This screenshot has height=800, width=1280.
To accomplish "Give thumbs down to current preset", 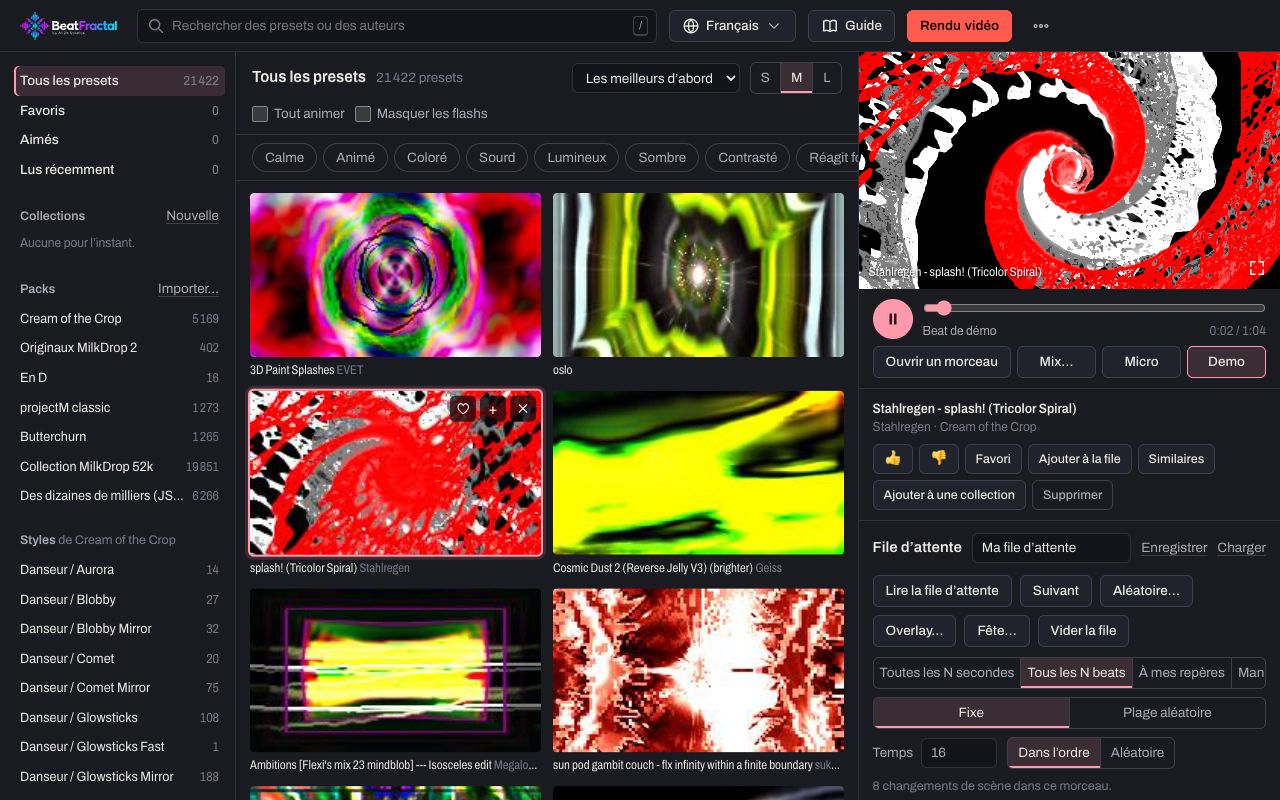I will [x=938, y=459].
